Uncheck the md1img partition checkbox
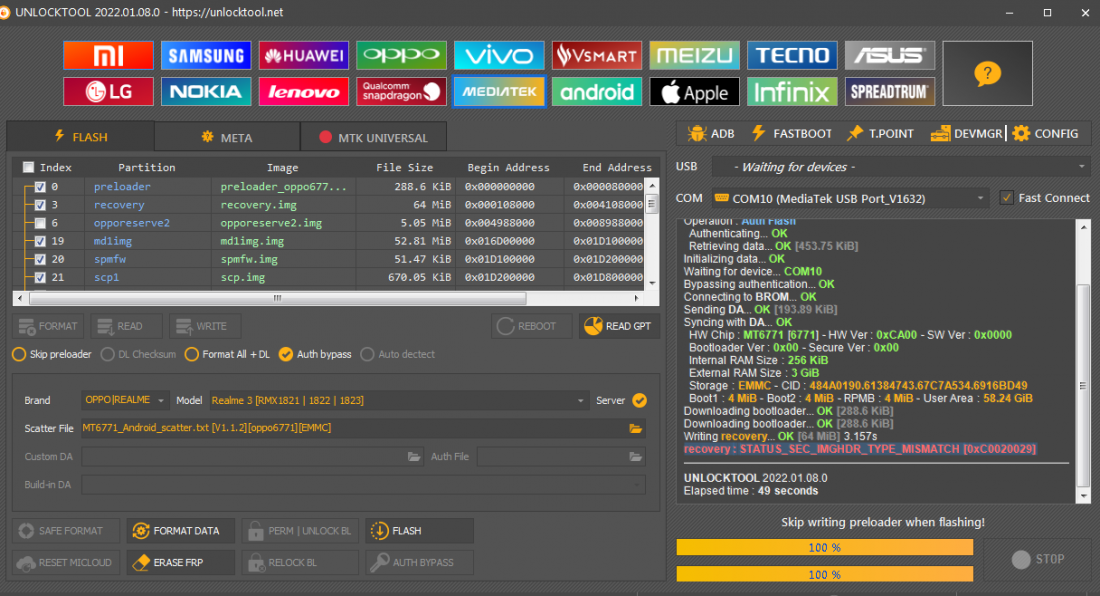The height and width of the screenshot is (596, 1100). [40, 241]
